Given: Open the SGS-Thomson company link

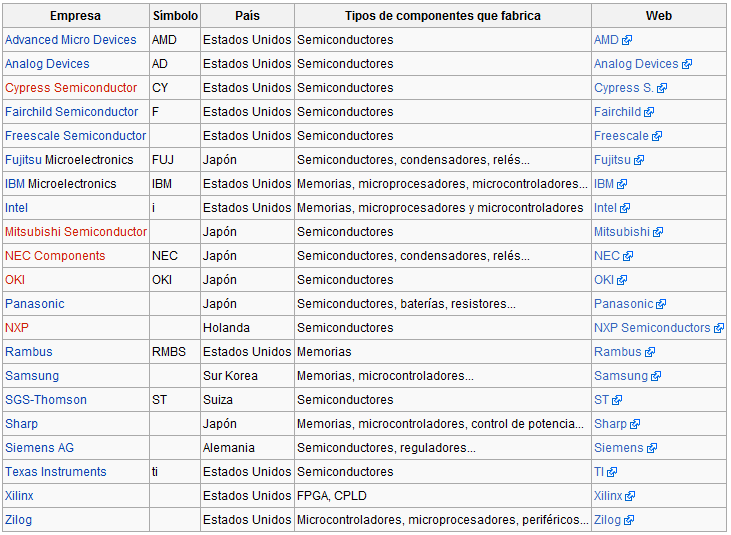Looking at the screenshot, I should pyautogui.click(x=46, y=400).
